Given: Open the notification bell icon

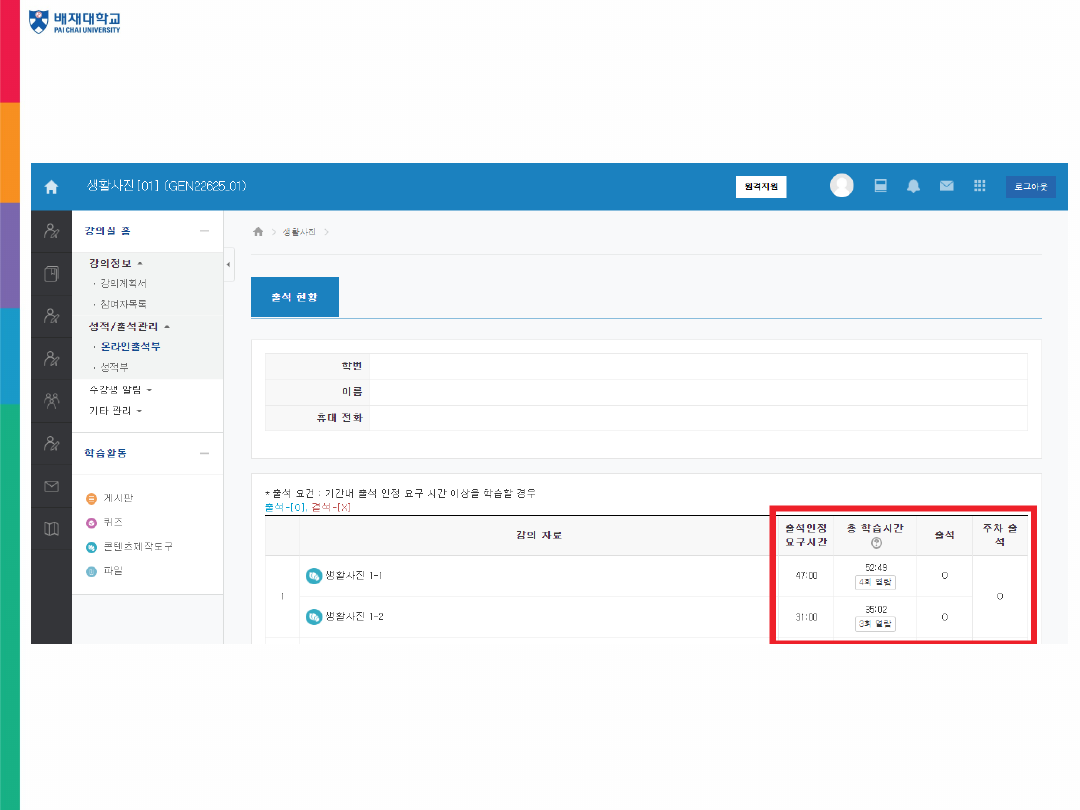Looking at the screenshot, I should coord(913,186).
